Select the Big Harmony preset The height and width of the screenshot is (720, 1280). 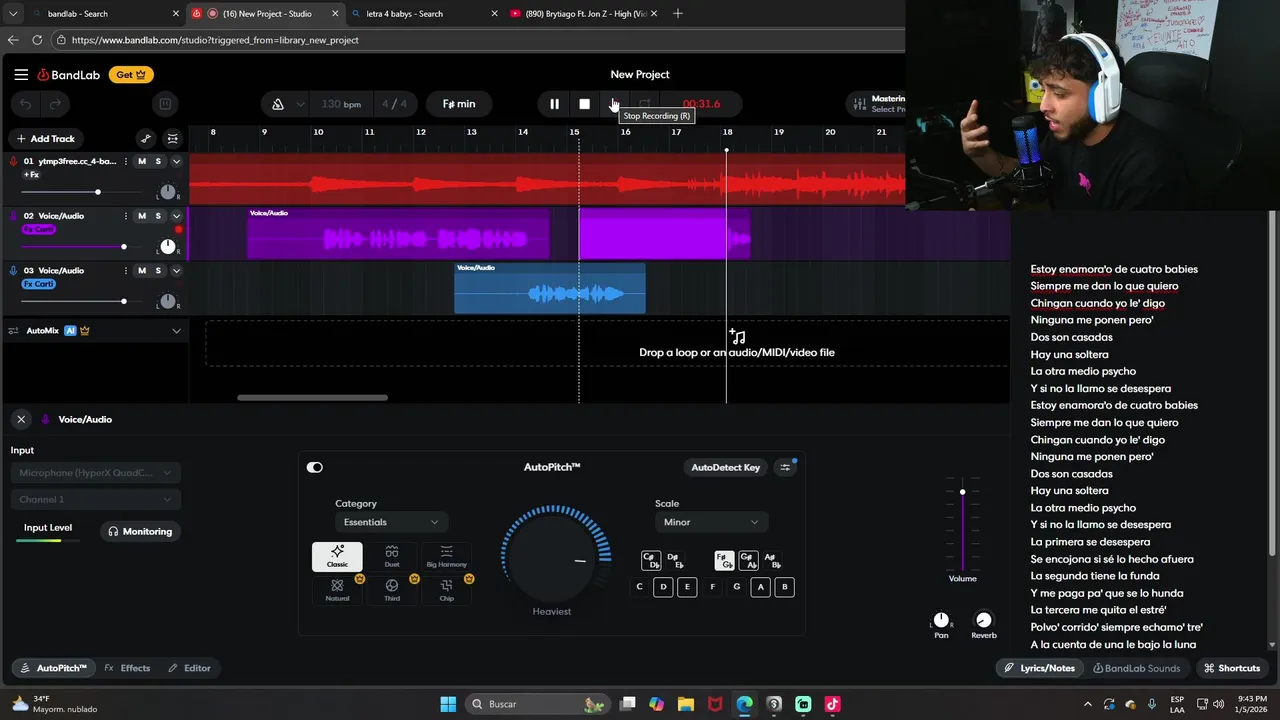click(446, 557)
